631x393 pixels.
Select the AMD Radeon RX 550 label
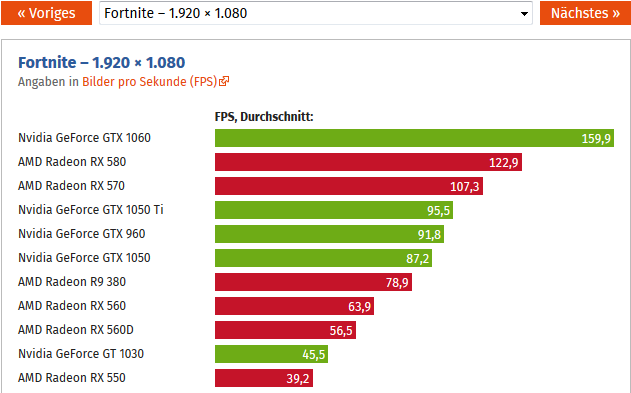coord(72,378)
